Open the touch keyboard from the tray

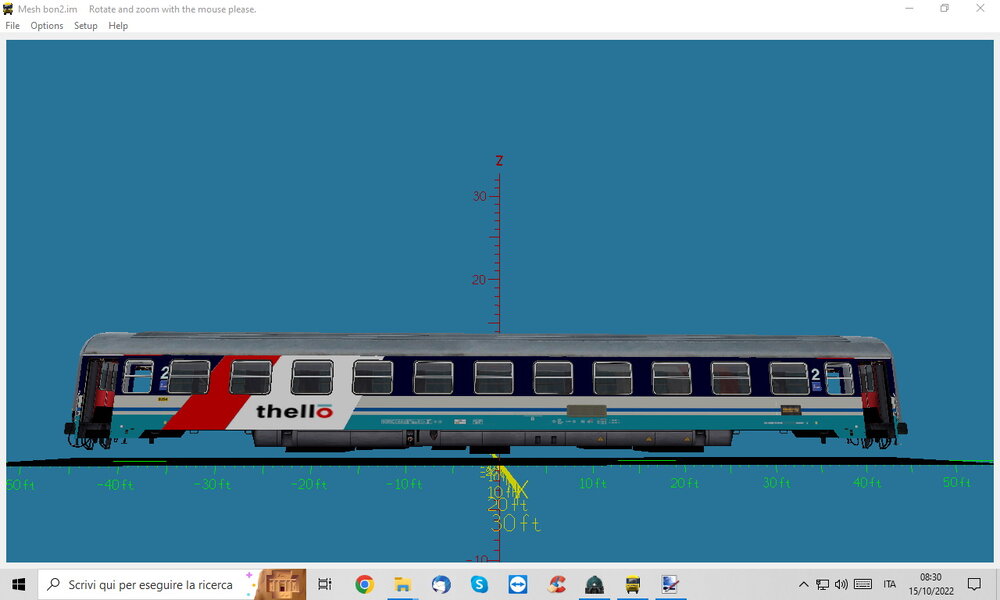click(x=863, y=584)
